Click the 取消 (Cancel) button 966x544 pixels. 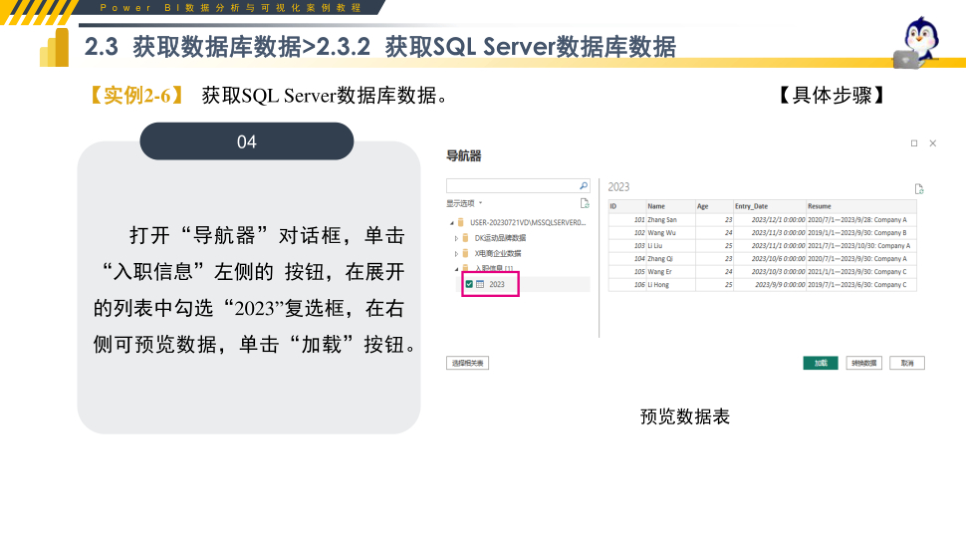(x=907, y=363)
